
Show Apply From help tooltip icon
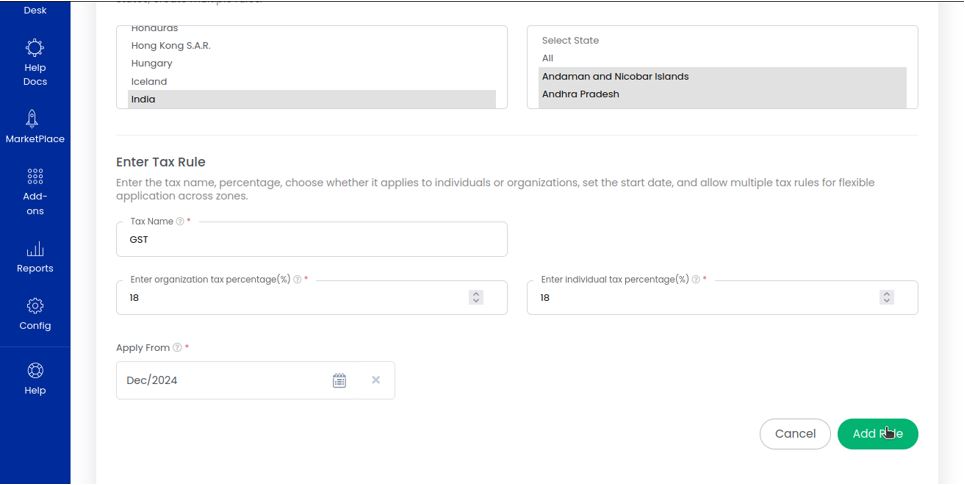click(x=177, y=348)
